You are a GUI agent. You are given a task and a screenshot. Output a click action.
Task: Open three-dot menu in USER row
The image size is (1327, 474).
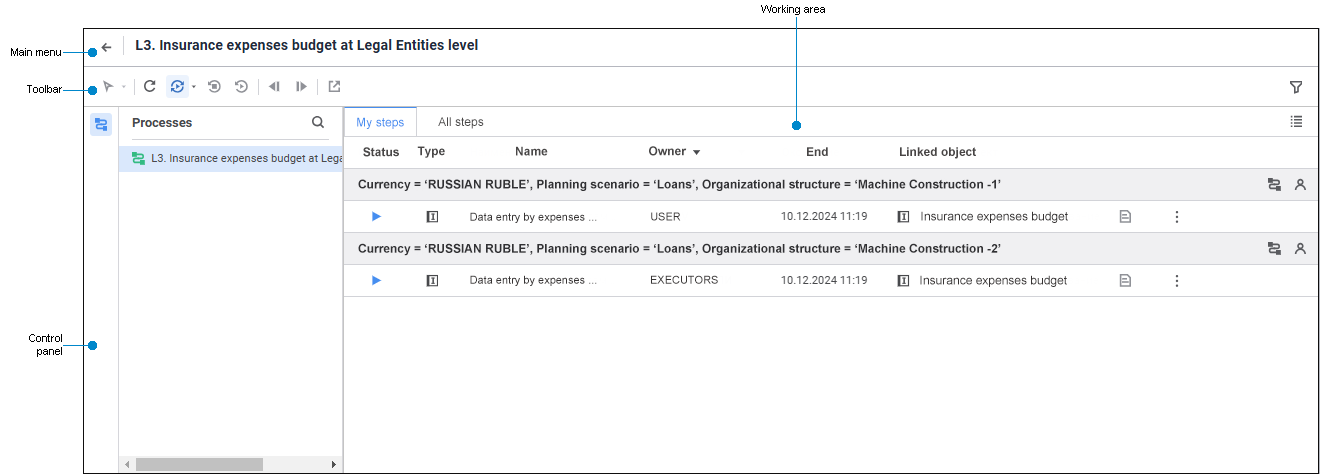[1176, 216]
